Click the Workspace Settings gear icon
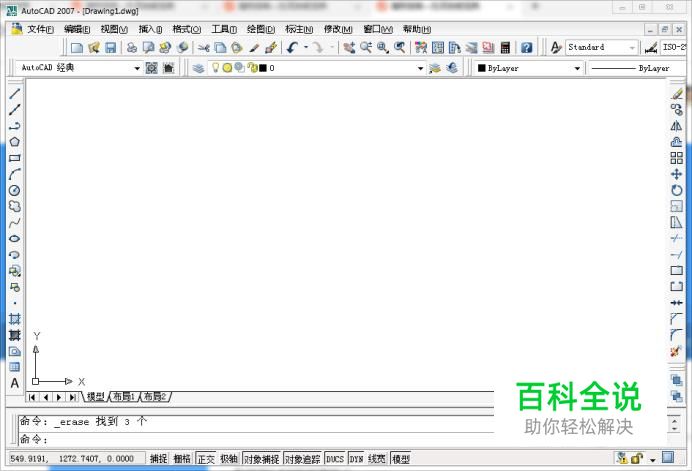This screenshot has width=692, height=471. tap(151, 68)
